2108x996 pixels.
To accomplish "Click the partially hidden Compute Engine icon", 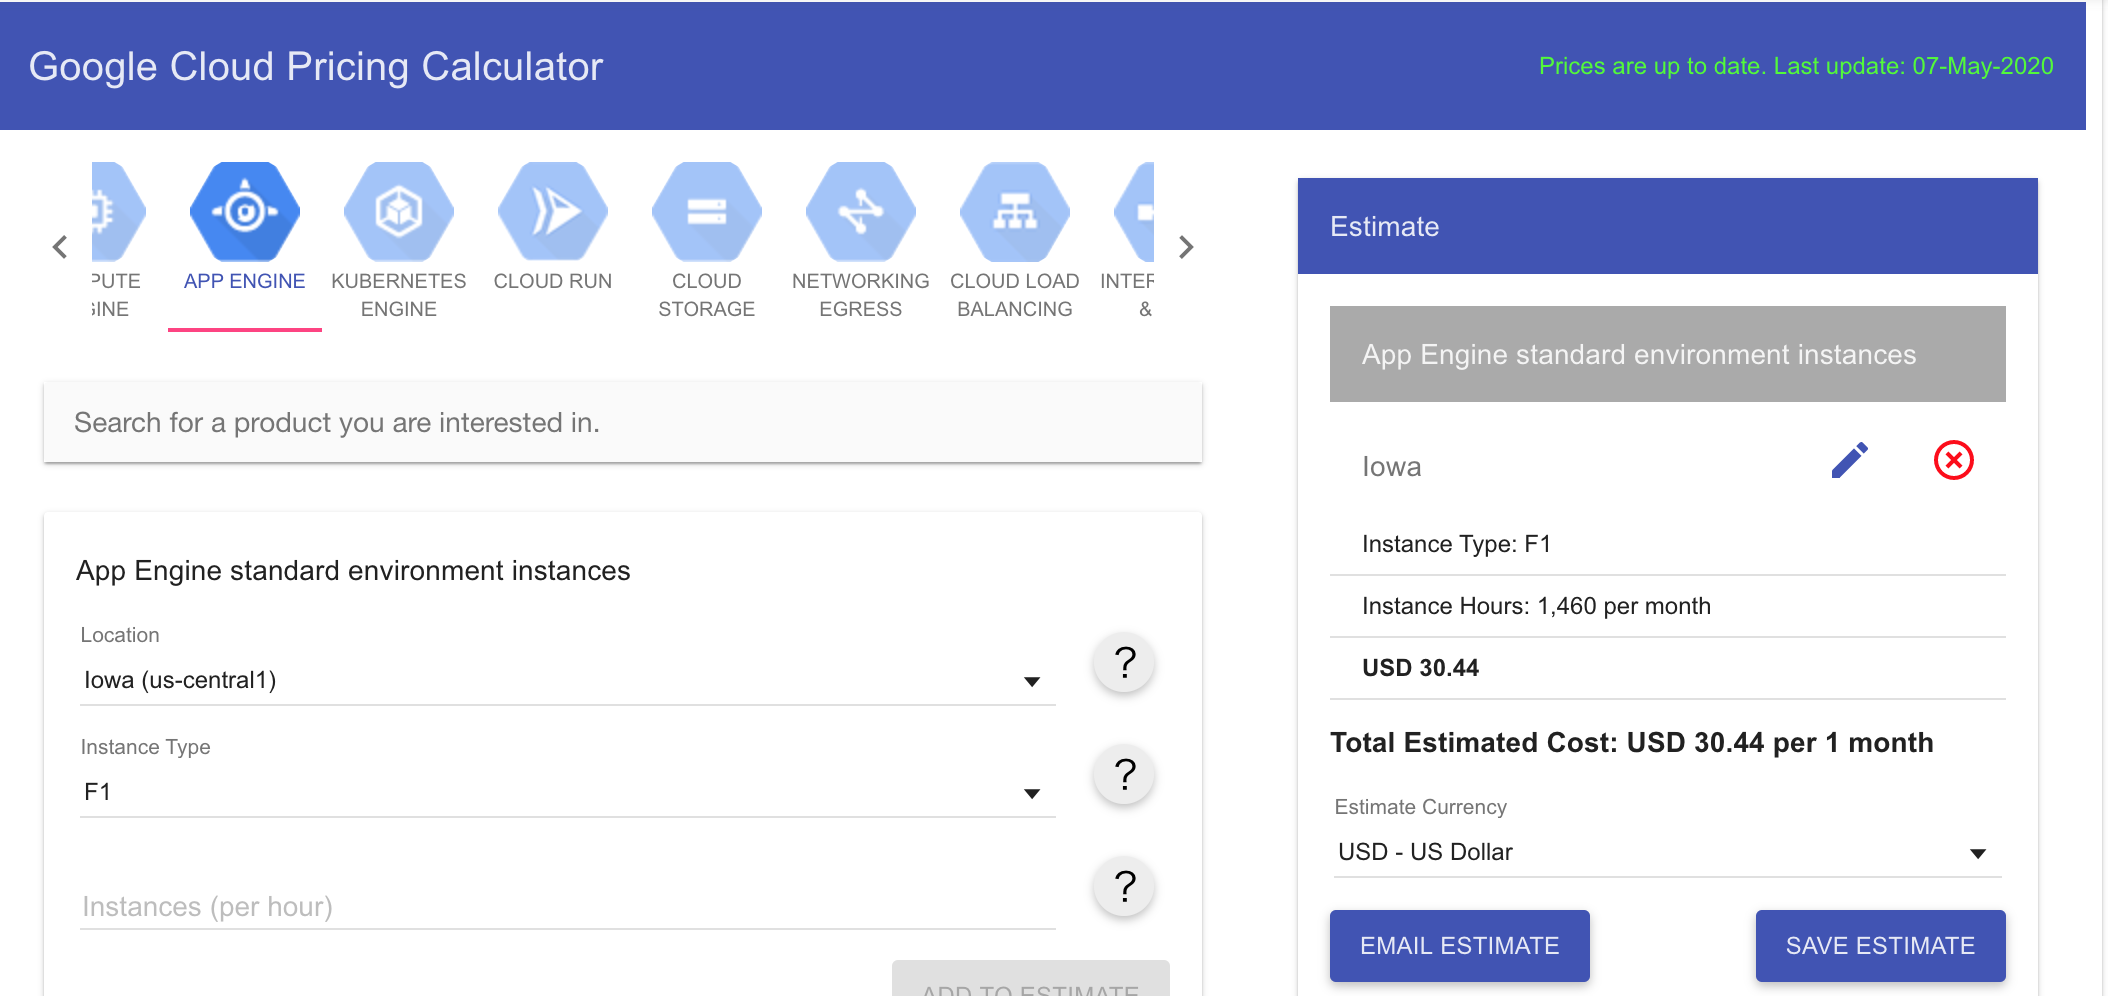I will click(118, 212).
